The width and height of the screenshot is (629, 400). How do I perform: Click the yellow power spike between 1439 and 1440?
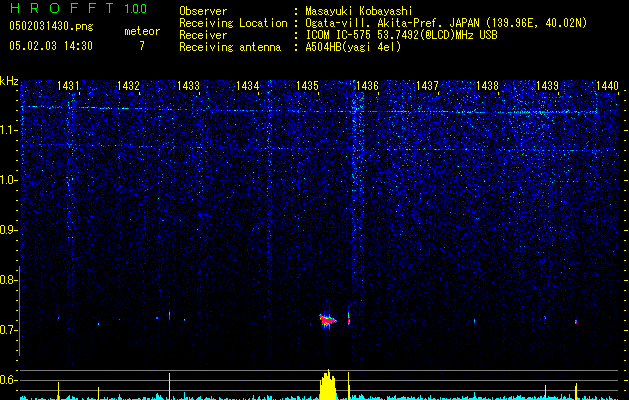click(576, 392)
